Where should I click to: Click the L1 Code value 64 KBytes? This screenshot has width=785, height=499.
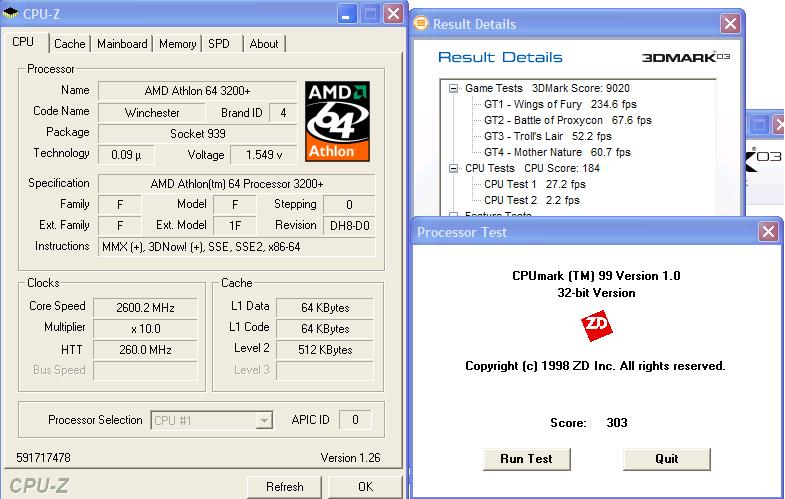(325, 329)
